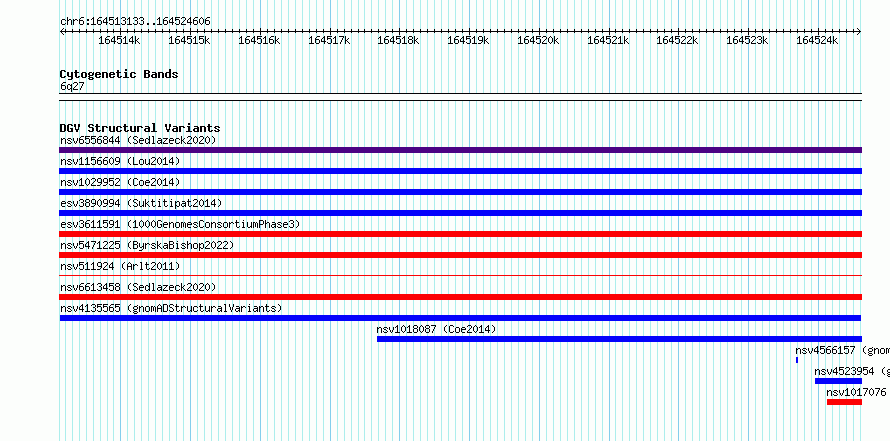The height and width of the screenshot is (441, 890).
Task: Click the right arrowhead of the ruler
Action: click(859, 31)
